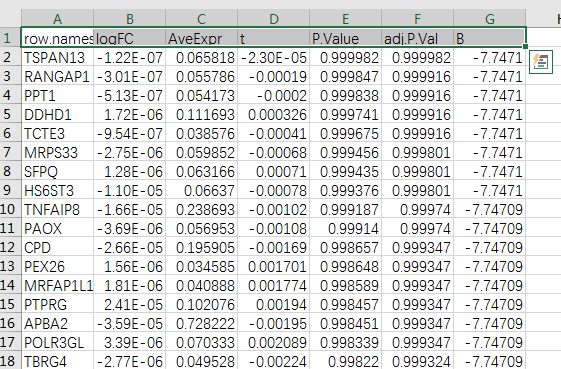Viewport: 561px width, 369px height.
Task: Select row 1 header number
Action: 10,38
